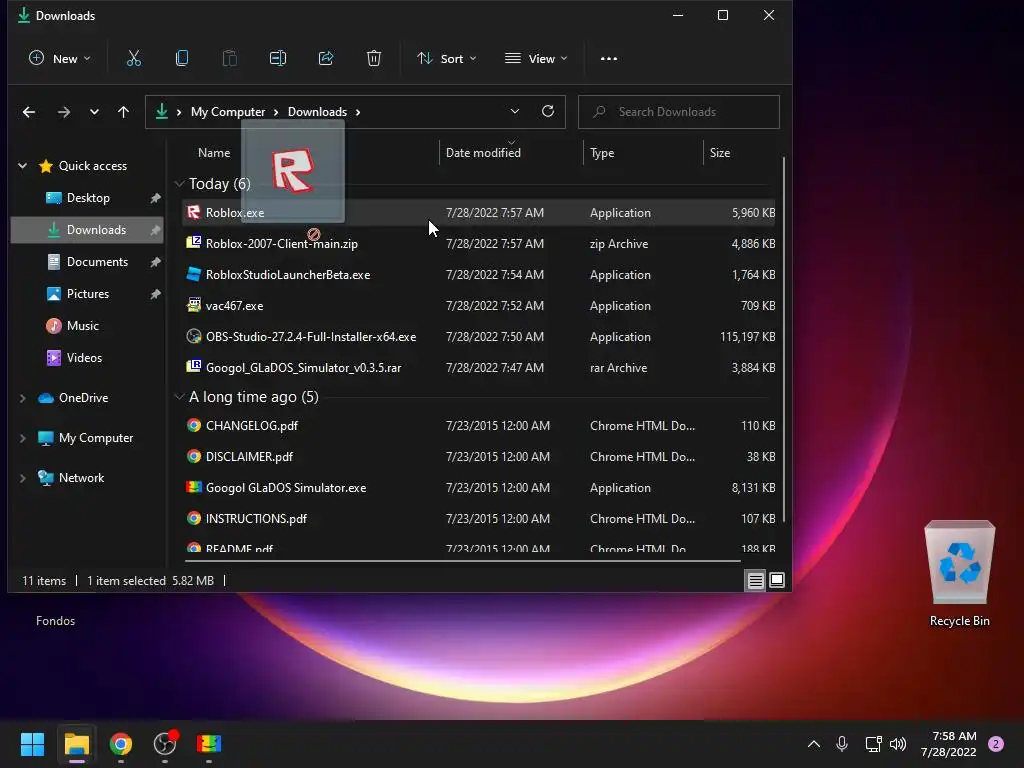
Task: Select Videos in navigation pane
Action: [x=88, y=358]
